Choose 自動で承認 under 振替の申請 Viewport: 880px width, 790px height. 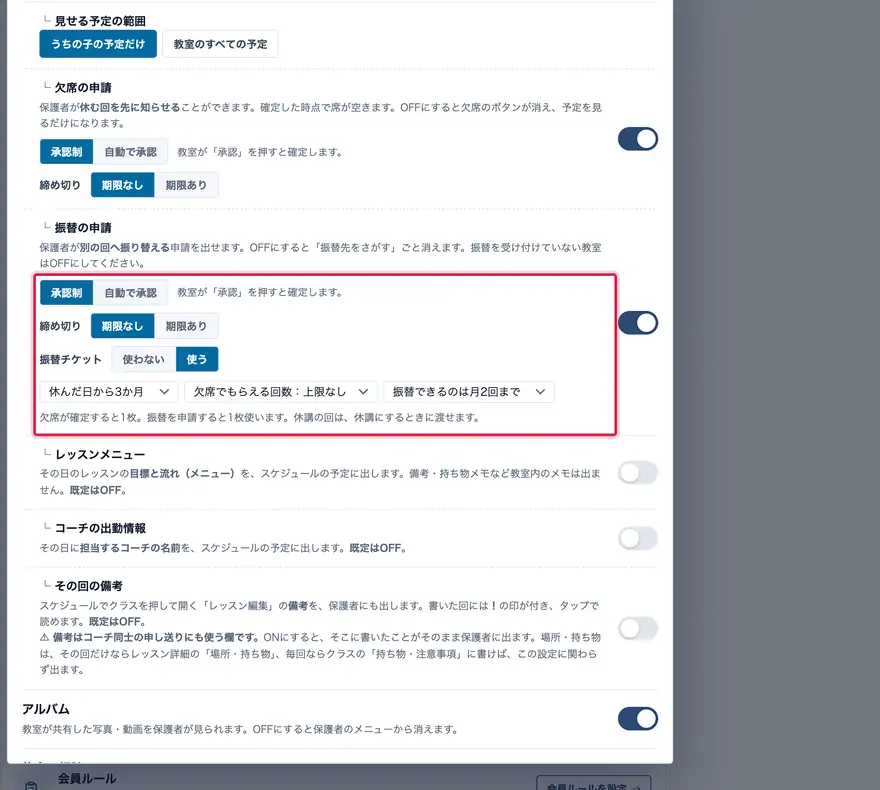pos(130,292)
